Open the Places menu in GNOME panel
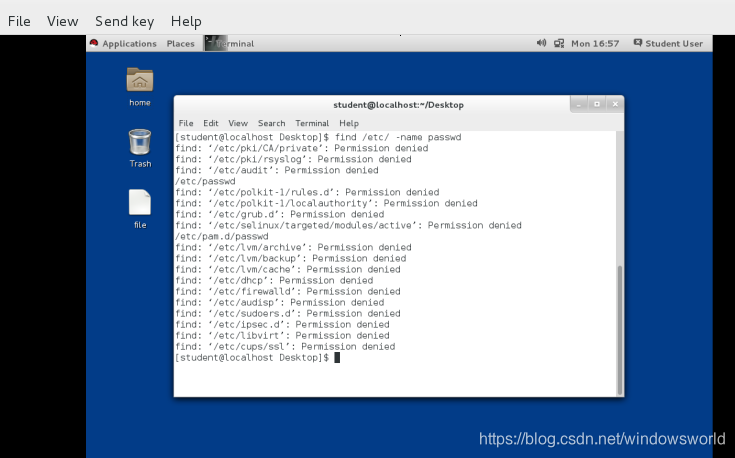735x458 pixels. 180,44
